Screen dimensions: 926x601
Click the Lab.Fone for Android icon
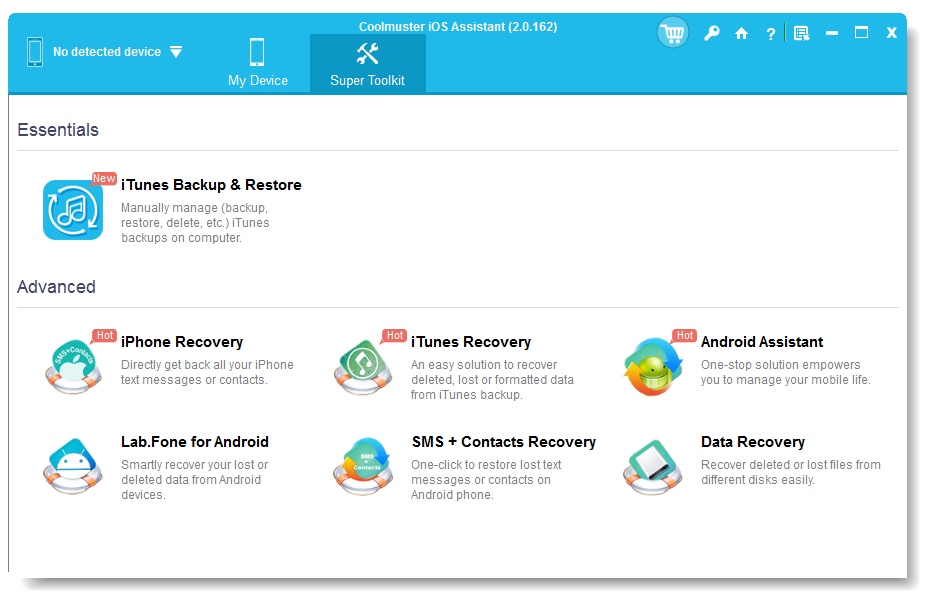point(72,466)
